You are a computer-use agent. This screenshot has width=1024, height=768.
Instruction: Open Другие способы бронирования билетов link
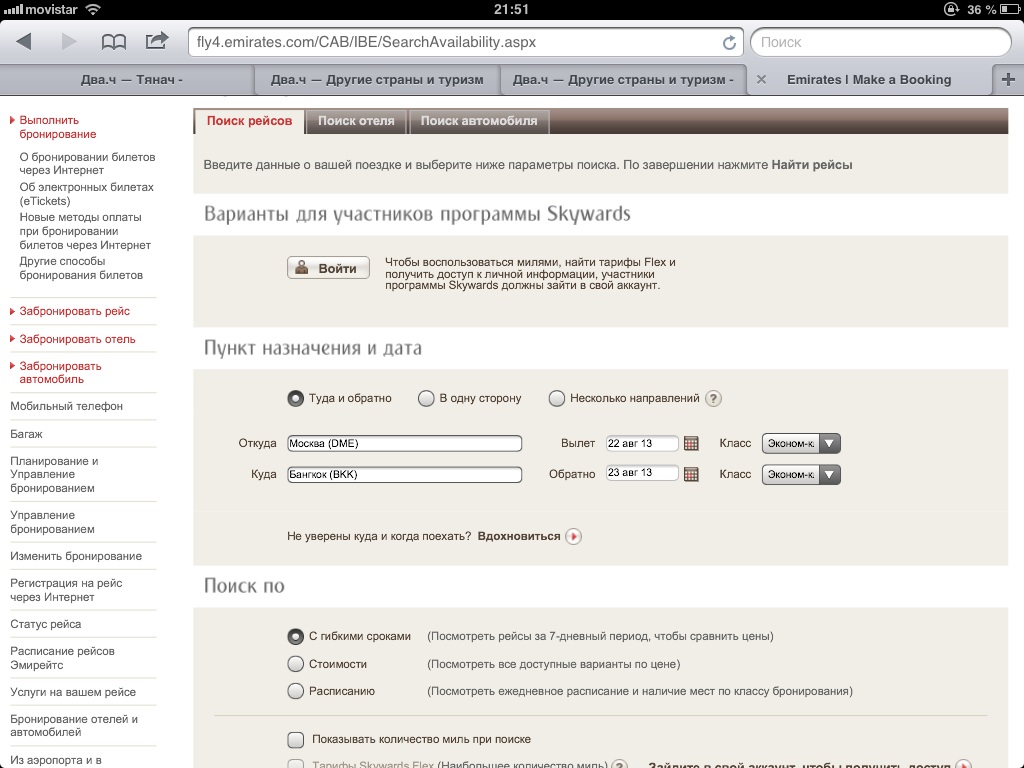[81, 268]
